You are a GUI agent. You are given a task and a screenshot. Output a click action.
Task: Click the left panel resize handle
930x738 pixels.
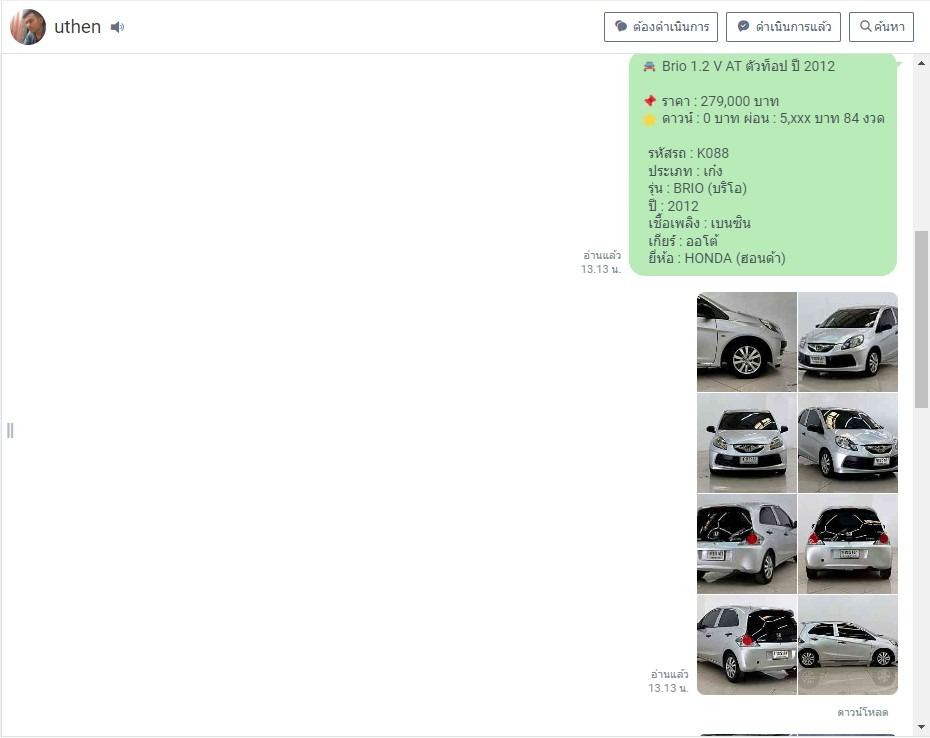(x=10, y=430)
